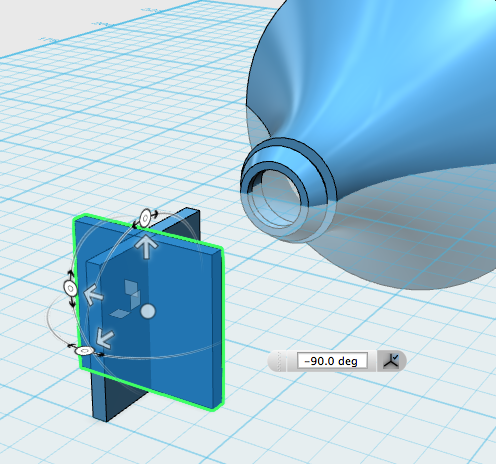Click the top rotation handle on manipulator
Viewport: 496px width, 464px height.
click(x=145, y=218)
